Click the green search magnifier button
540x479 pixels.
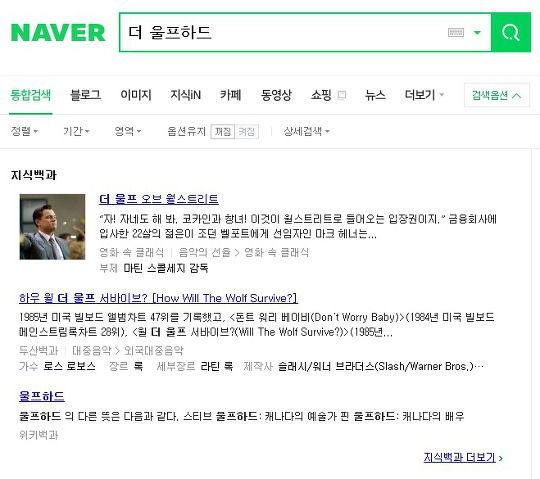pyautogui.click(x=511, y=32)
